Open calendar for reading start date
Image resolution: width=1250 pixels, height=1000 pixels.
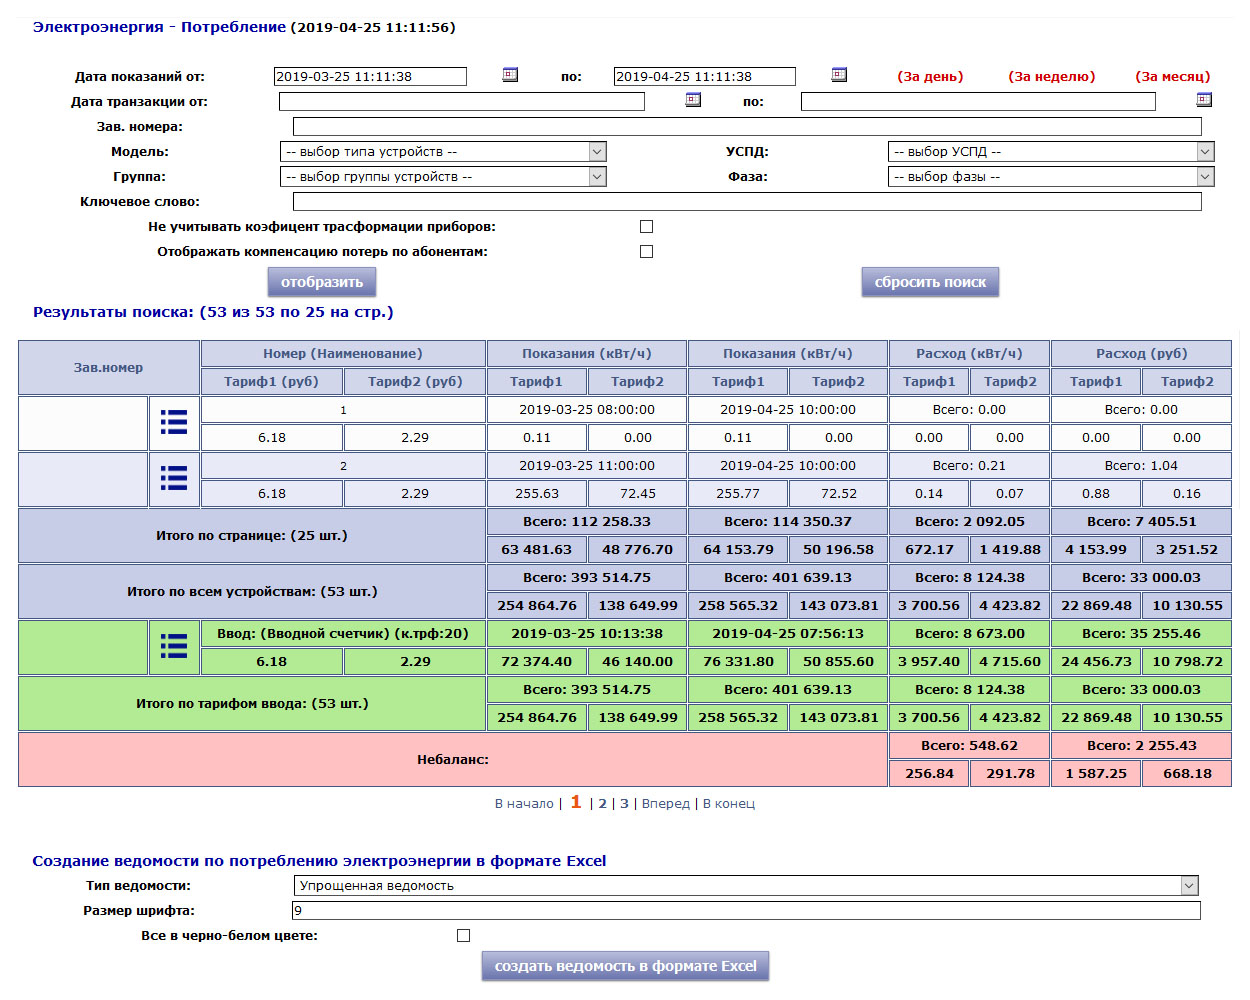tap(510, 75)
